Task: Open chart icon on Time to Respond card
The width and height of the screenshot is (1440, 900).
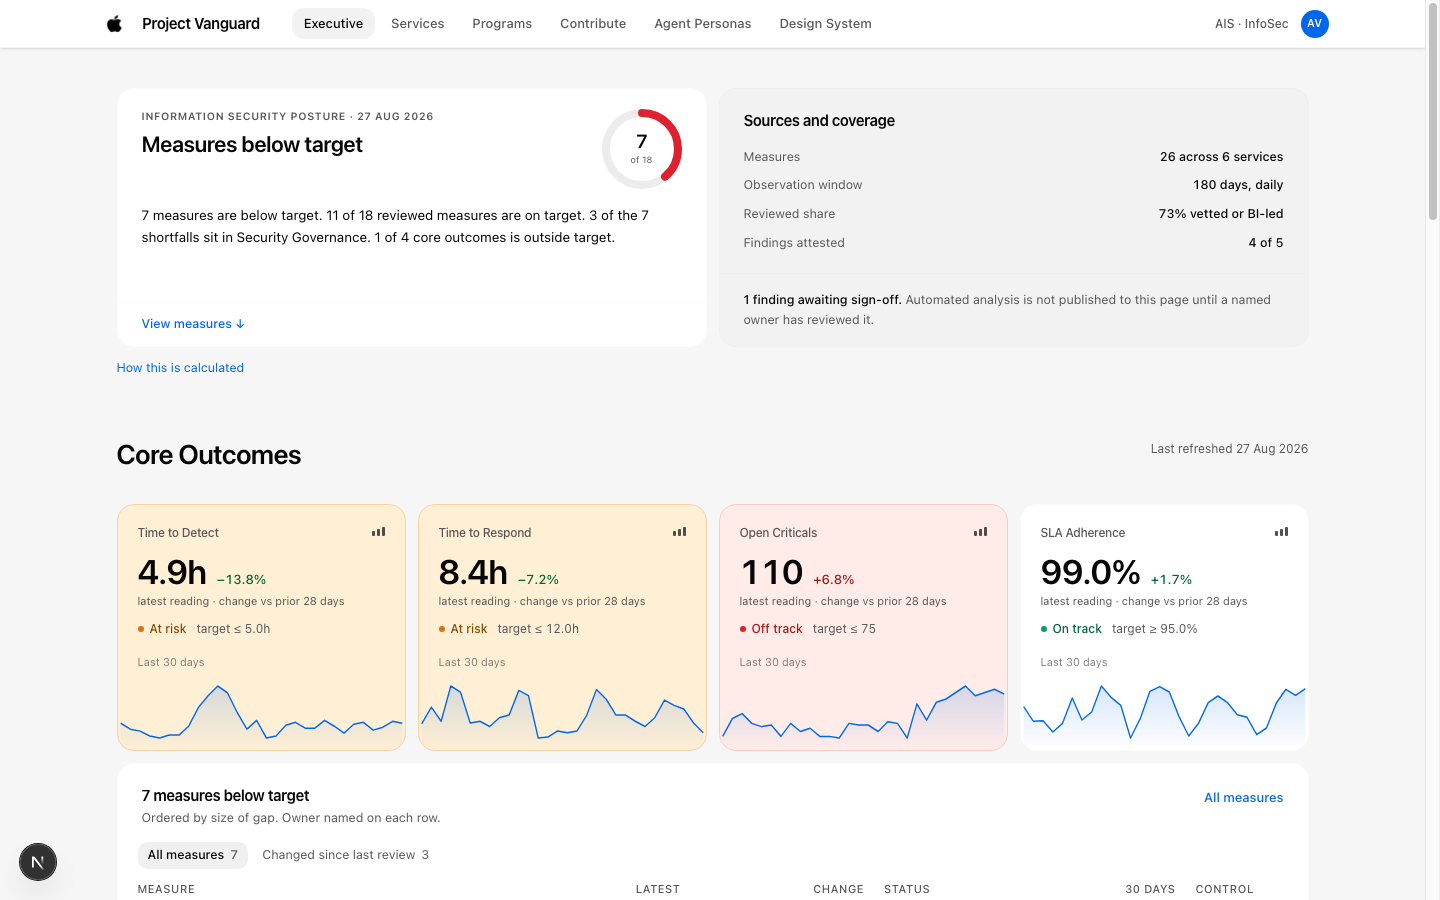Action: (x=679, y=532)
